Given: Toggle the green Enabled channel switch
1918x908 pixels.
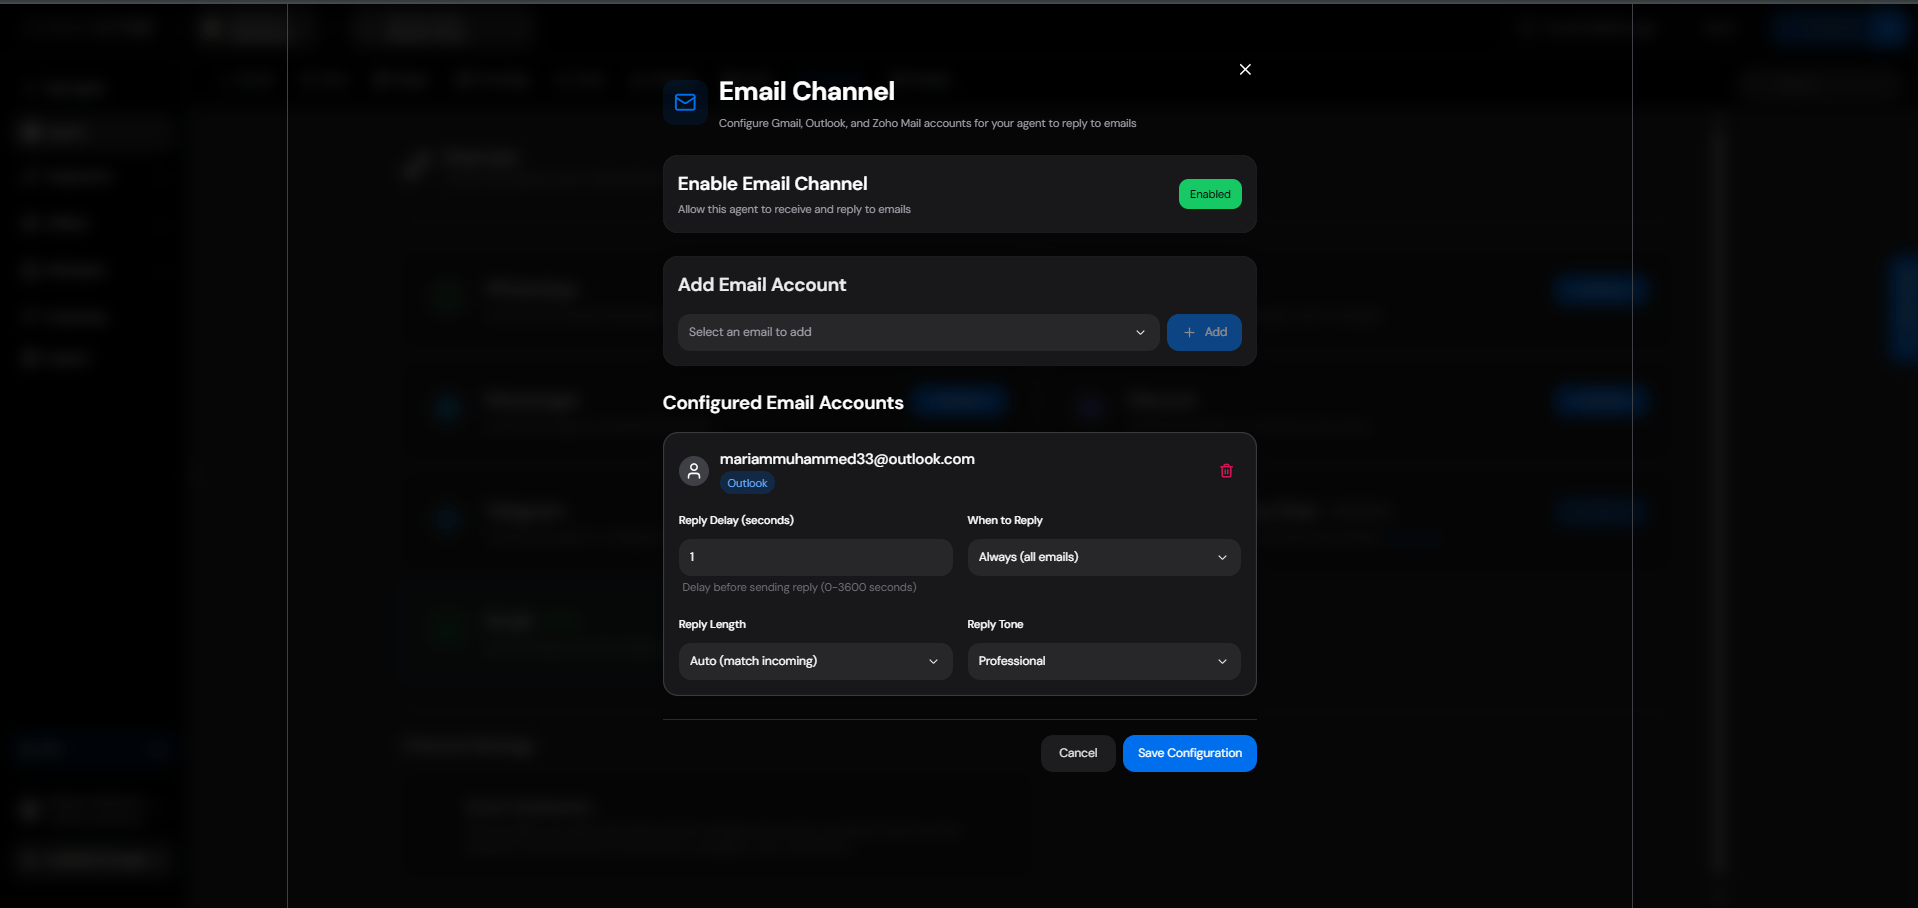Looking at the screenshot, I should [1210, 194].
